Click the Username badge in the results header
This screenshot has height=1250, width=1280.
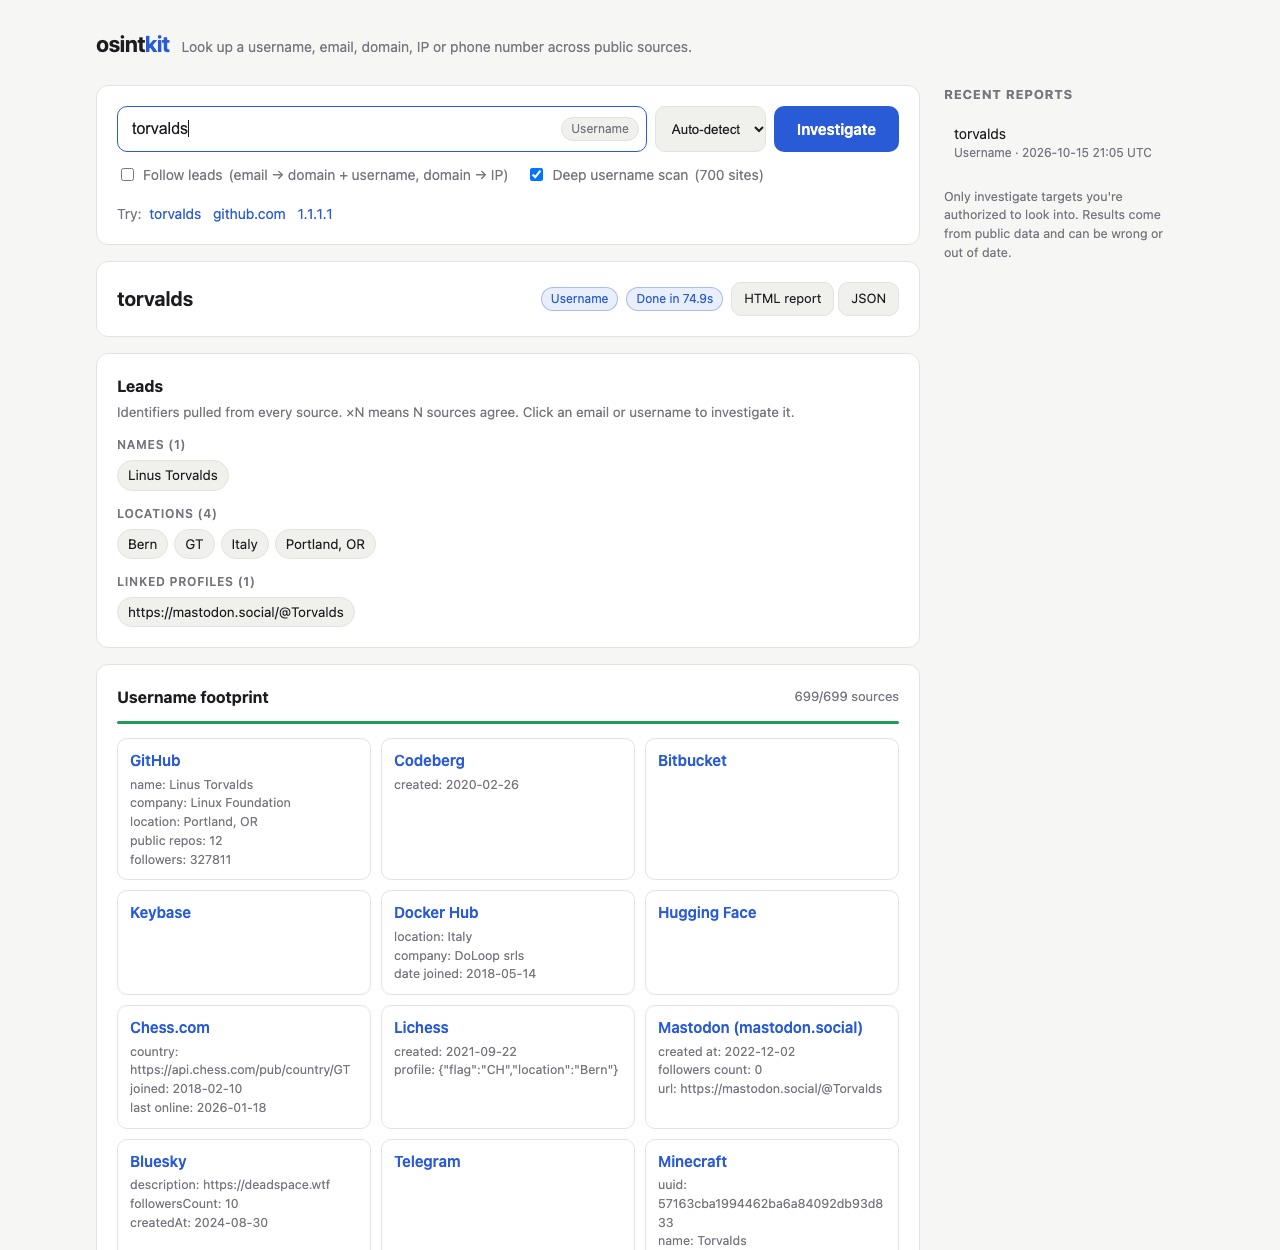[x=579, y=299]
